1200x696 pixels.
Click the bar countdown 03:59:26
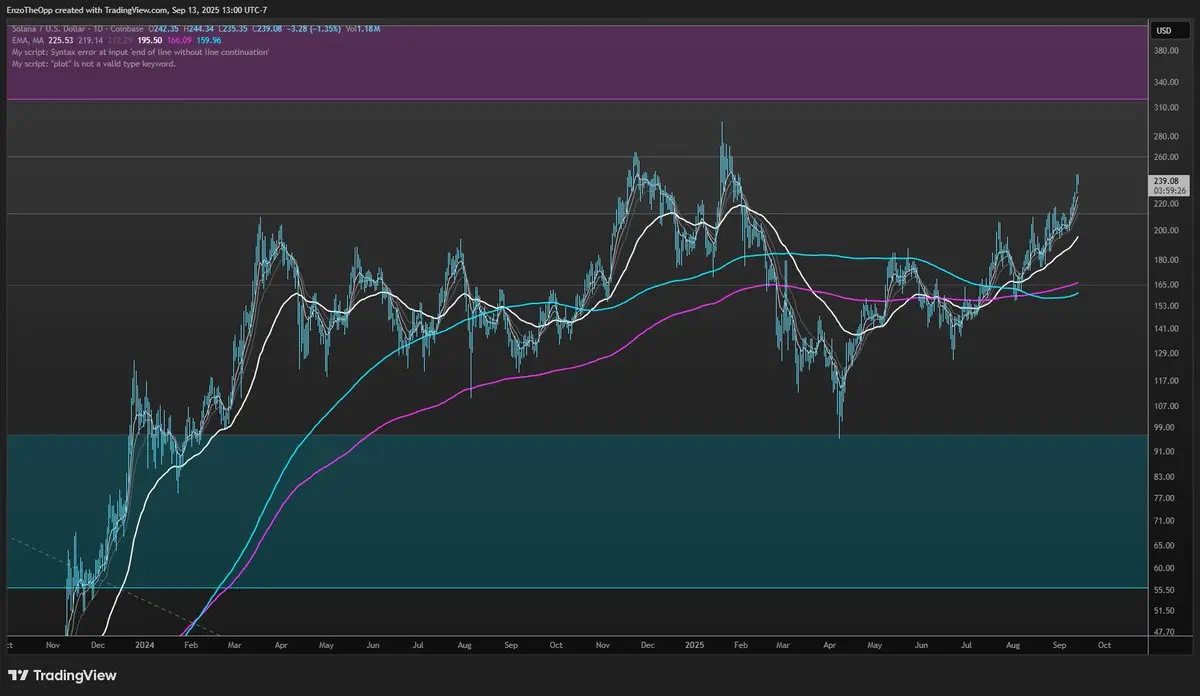pyautogui.click(x=1169, y=190)
